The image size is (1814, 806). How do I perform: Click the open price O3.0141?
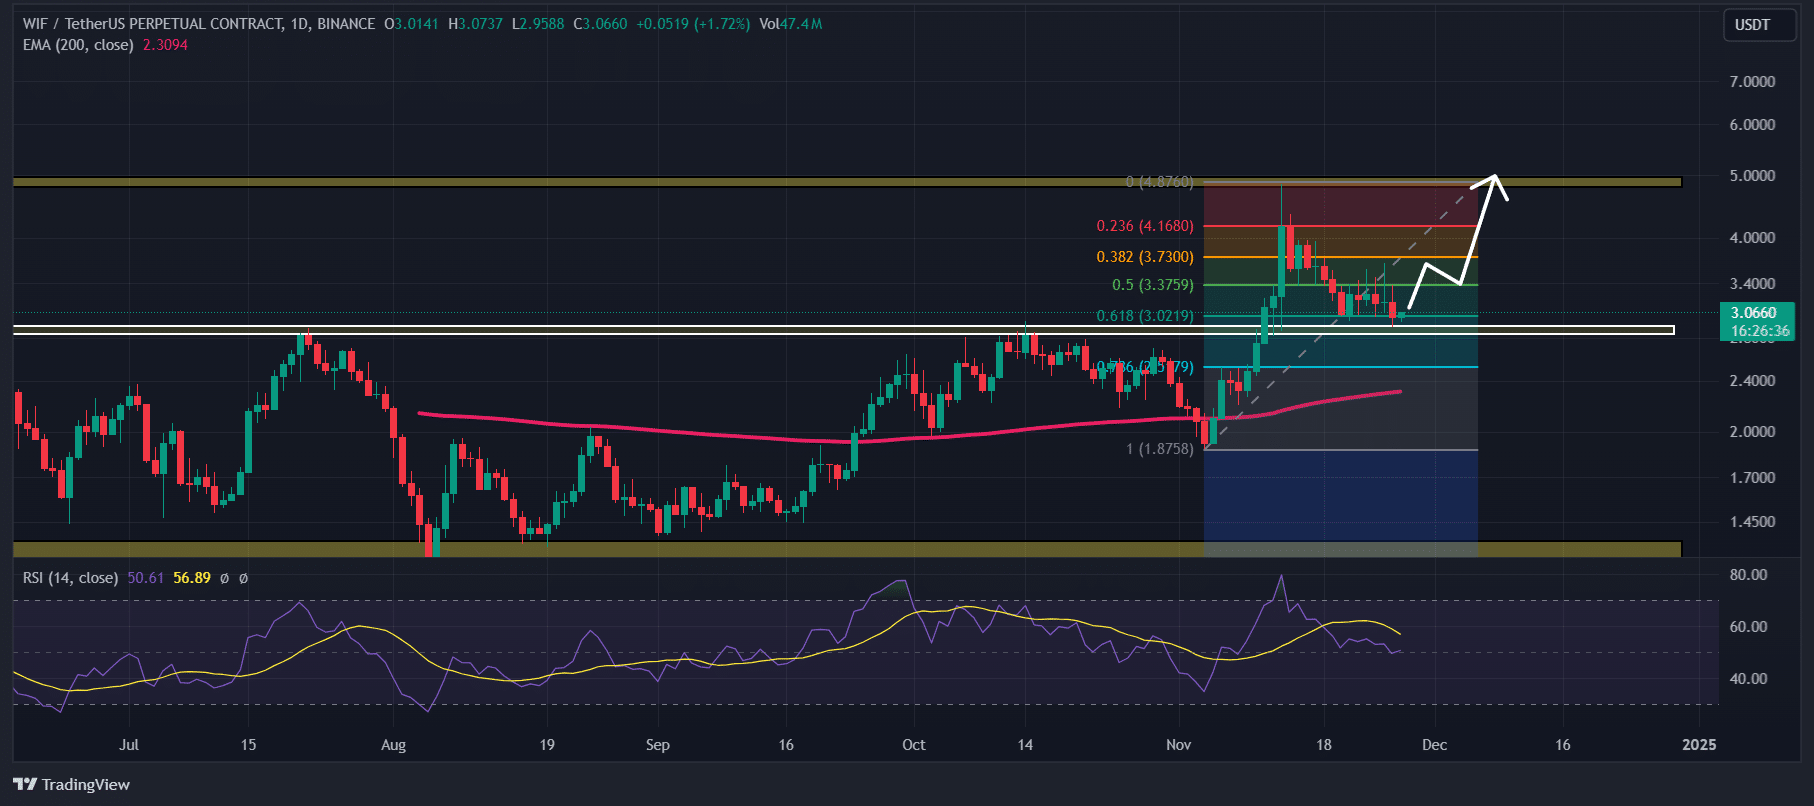pos(411,23)
